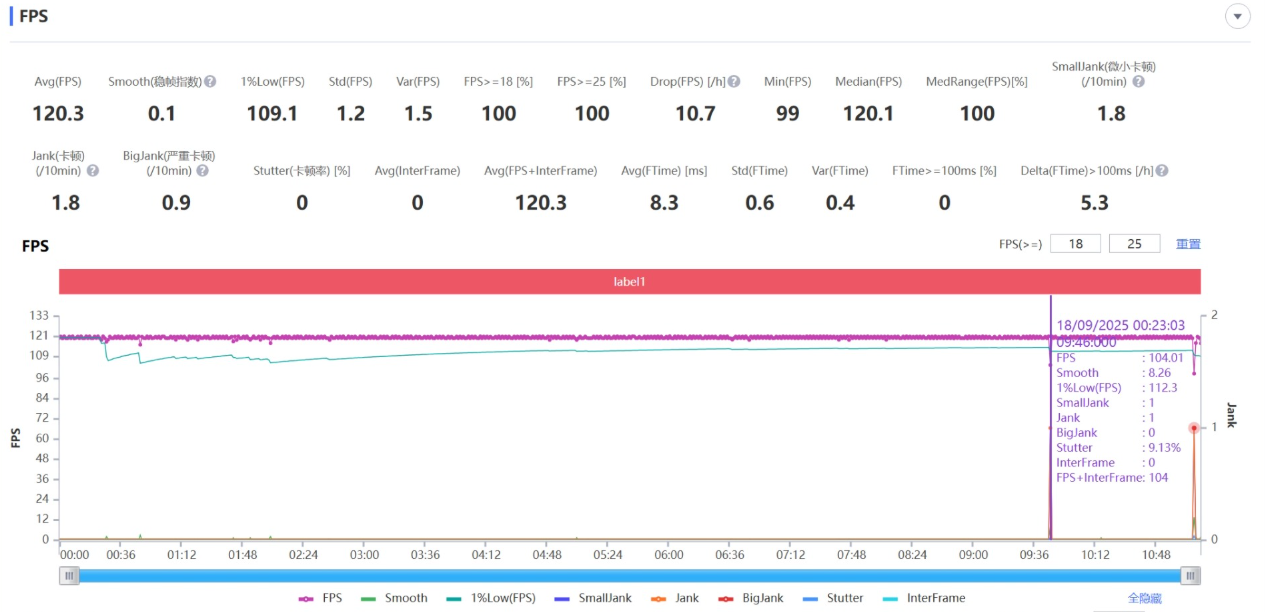The height and width of the screenshot is (612, 1265).
Task: Click the FPS threshold field showing 18
Action: 1075,244
